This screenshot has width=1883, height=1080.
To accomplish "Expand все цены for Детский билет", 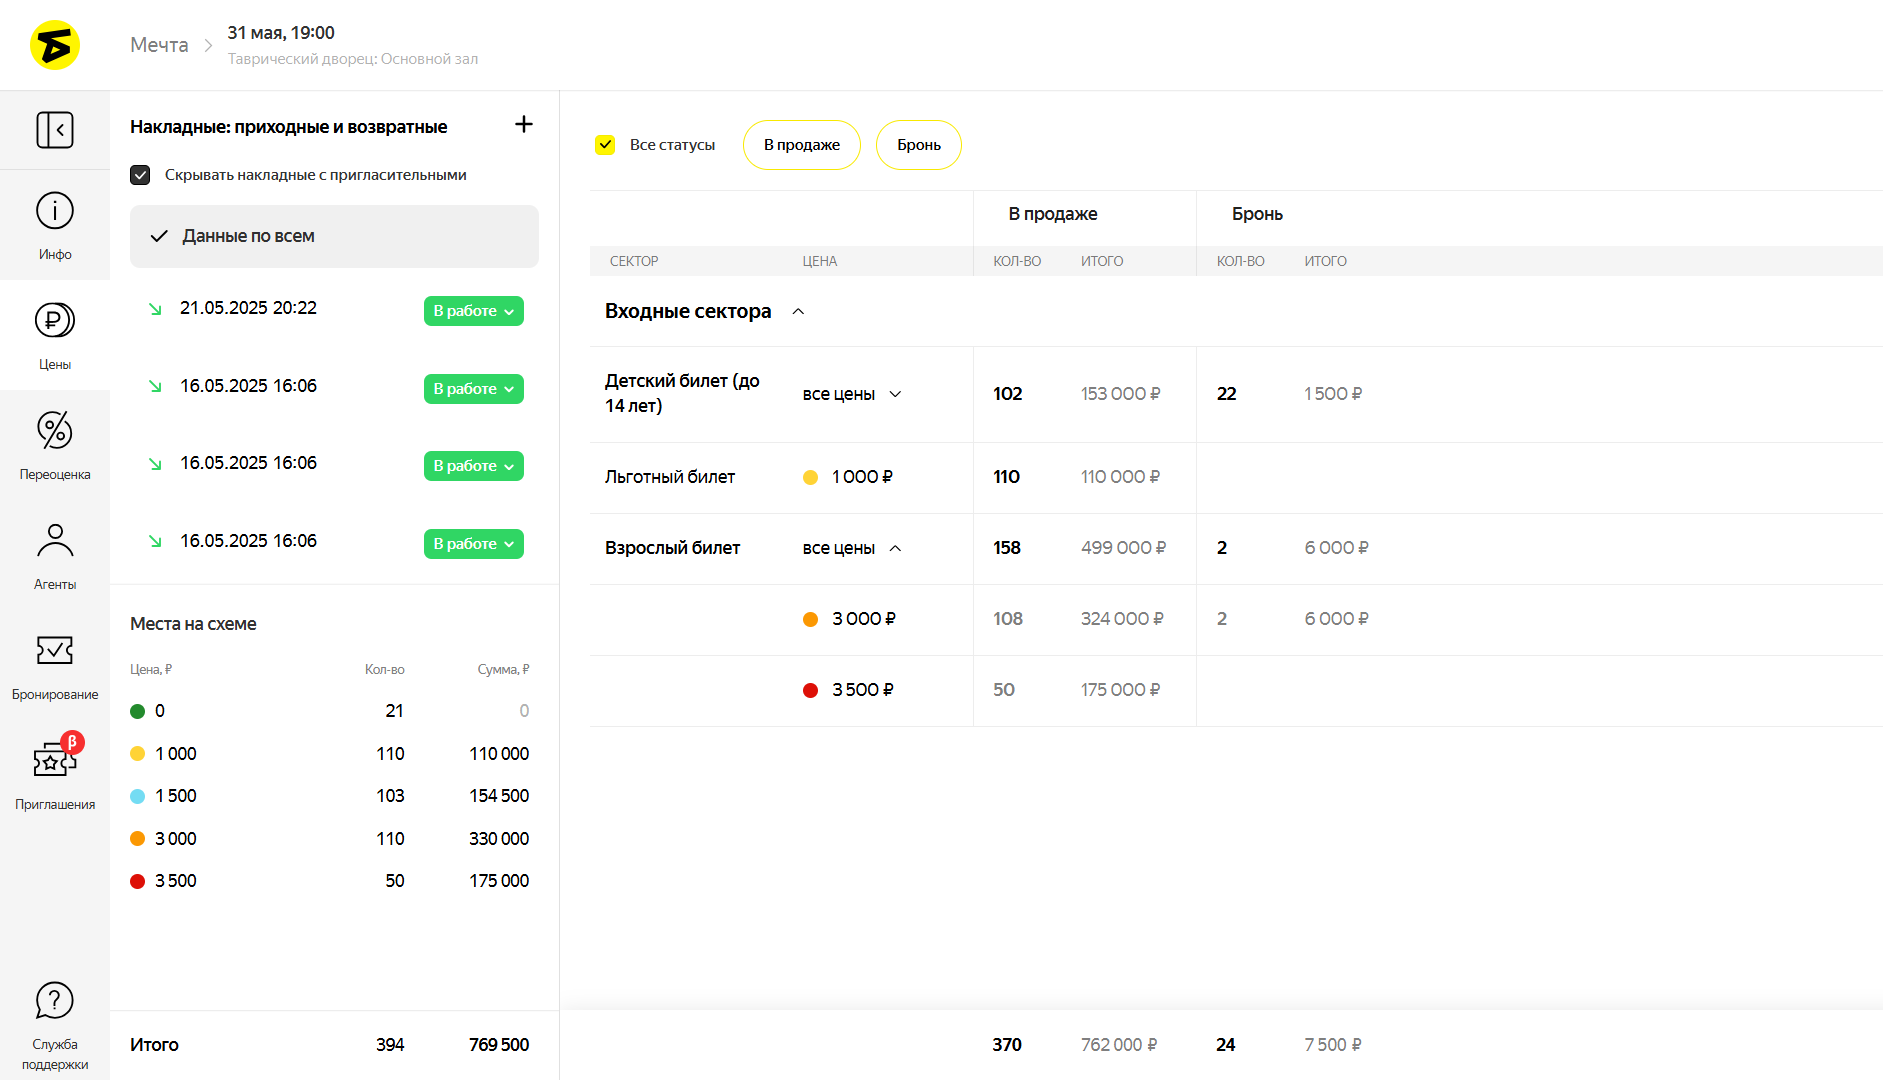I will tap(895, 394).
